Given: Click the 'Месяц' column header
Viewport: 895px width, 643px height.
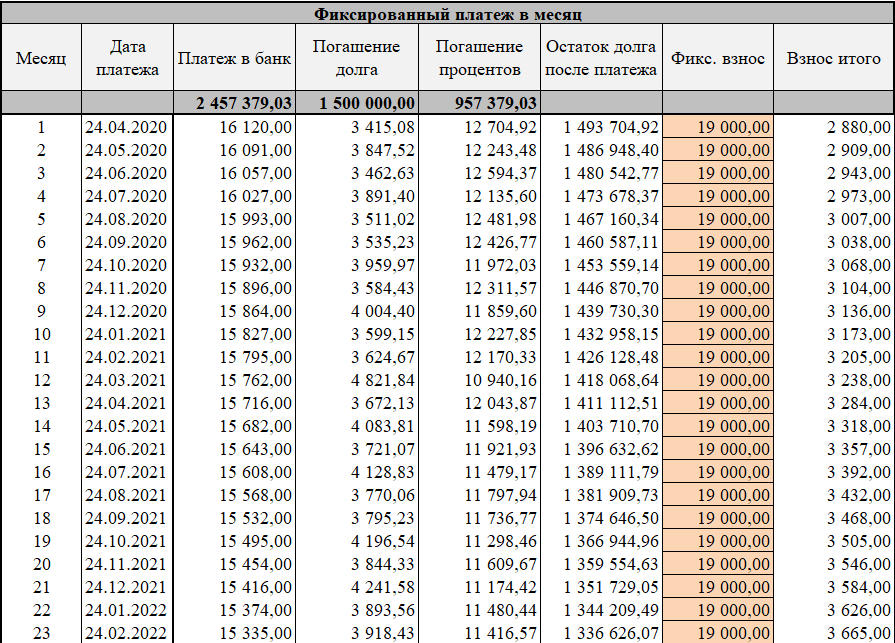Looking at the screenshot, I should [41, 58].
